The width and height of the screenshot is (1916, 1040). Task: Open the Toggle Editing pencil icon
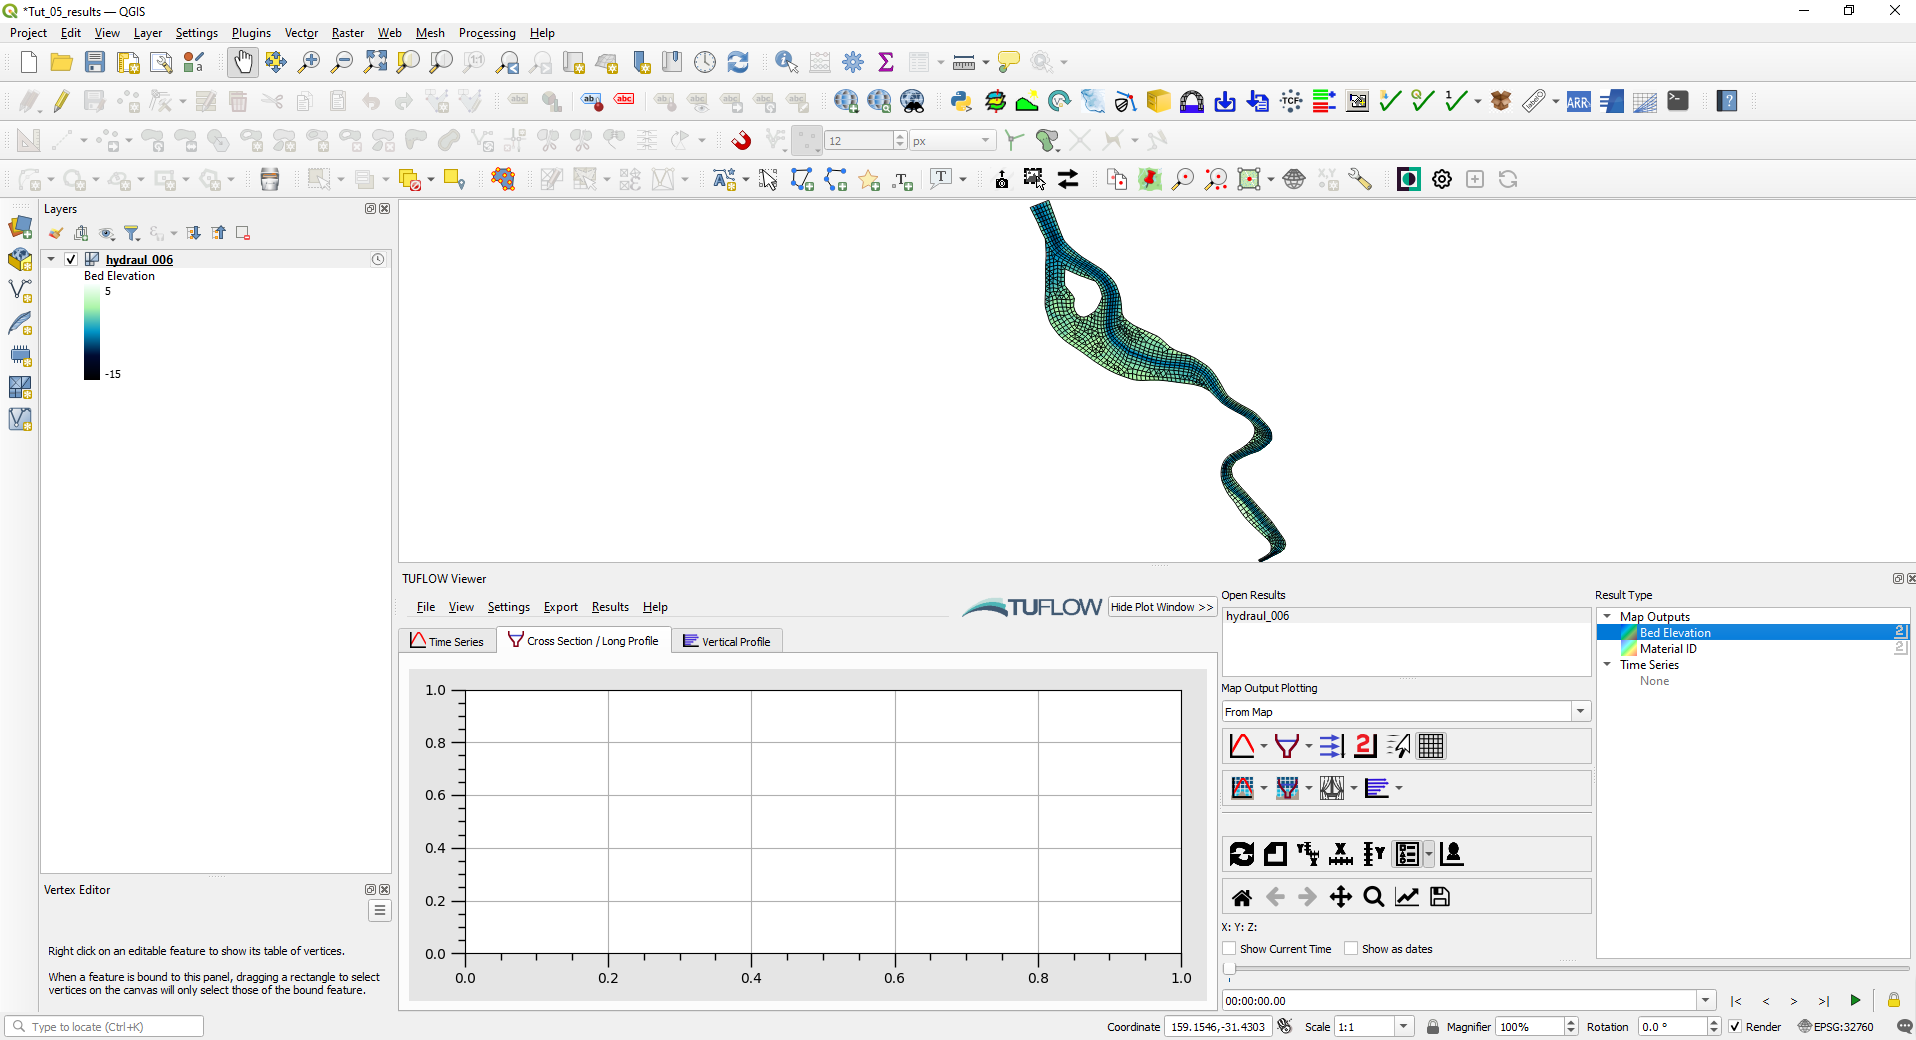coord(60,100)
